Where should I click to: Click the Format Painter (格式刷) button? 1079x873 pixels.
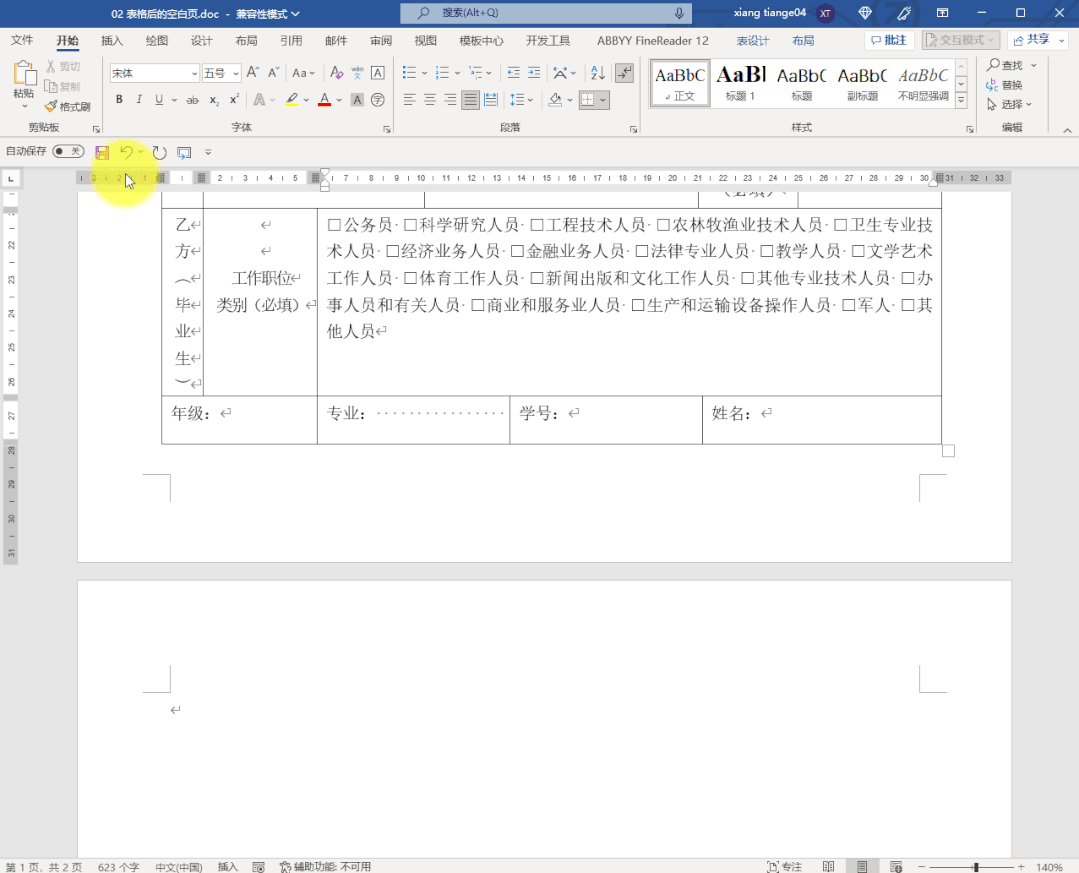click(68, 106)
